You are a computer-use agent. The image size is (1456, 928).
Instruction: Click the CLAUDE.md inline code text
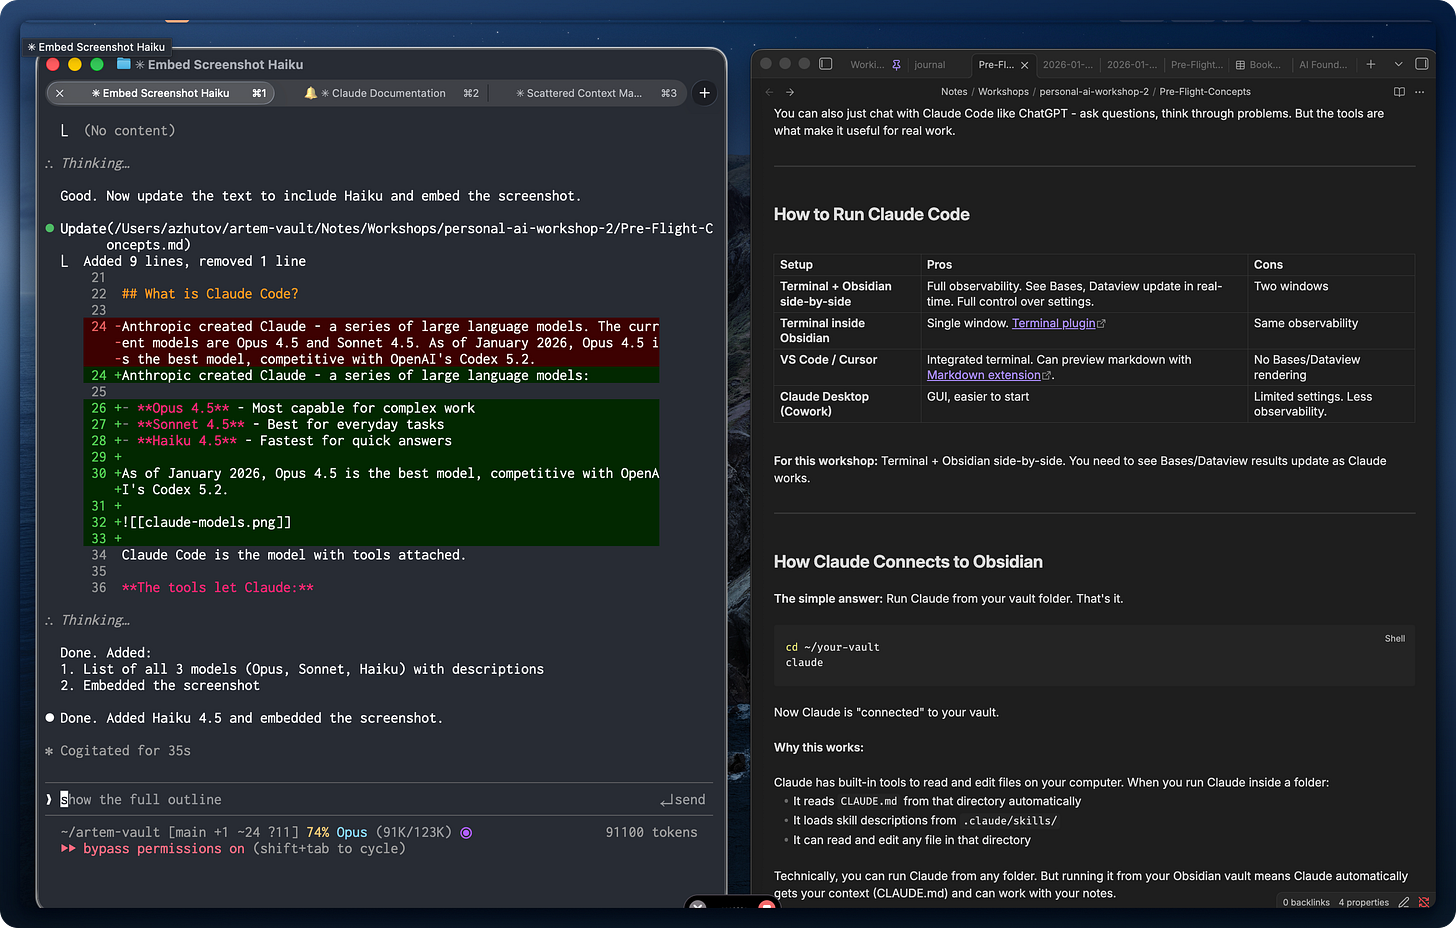pyautogui.click(x=869, y=801)
